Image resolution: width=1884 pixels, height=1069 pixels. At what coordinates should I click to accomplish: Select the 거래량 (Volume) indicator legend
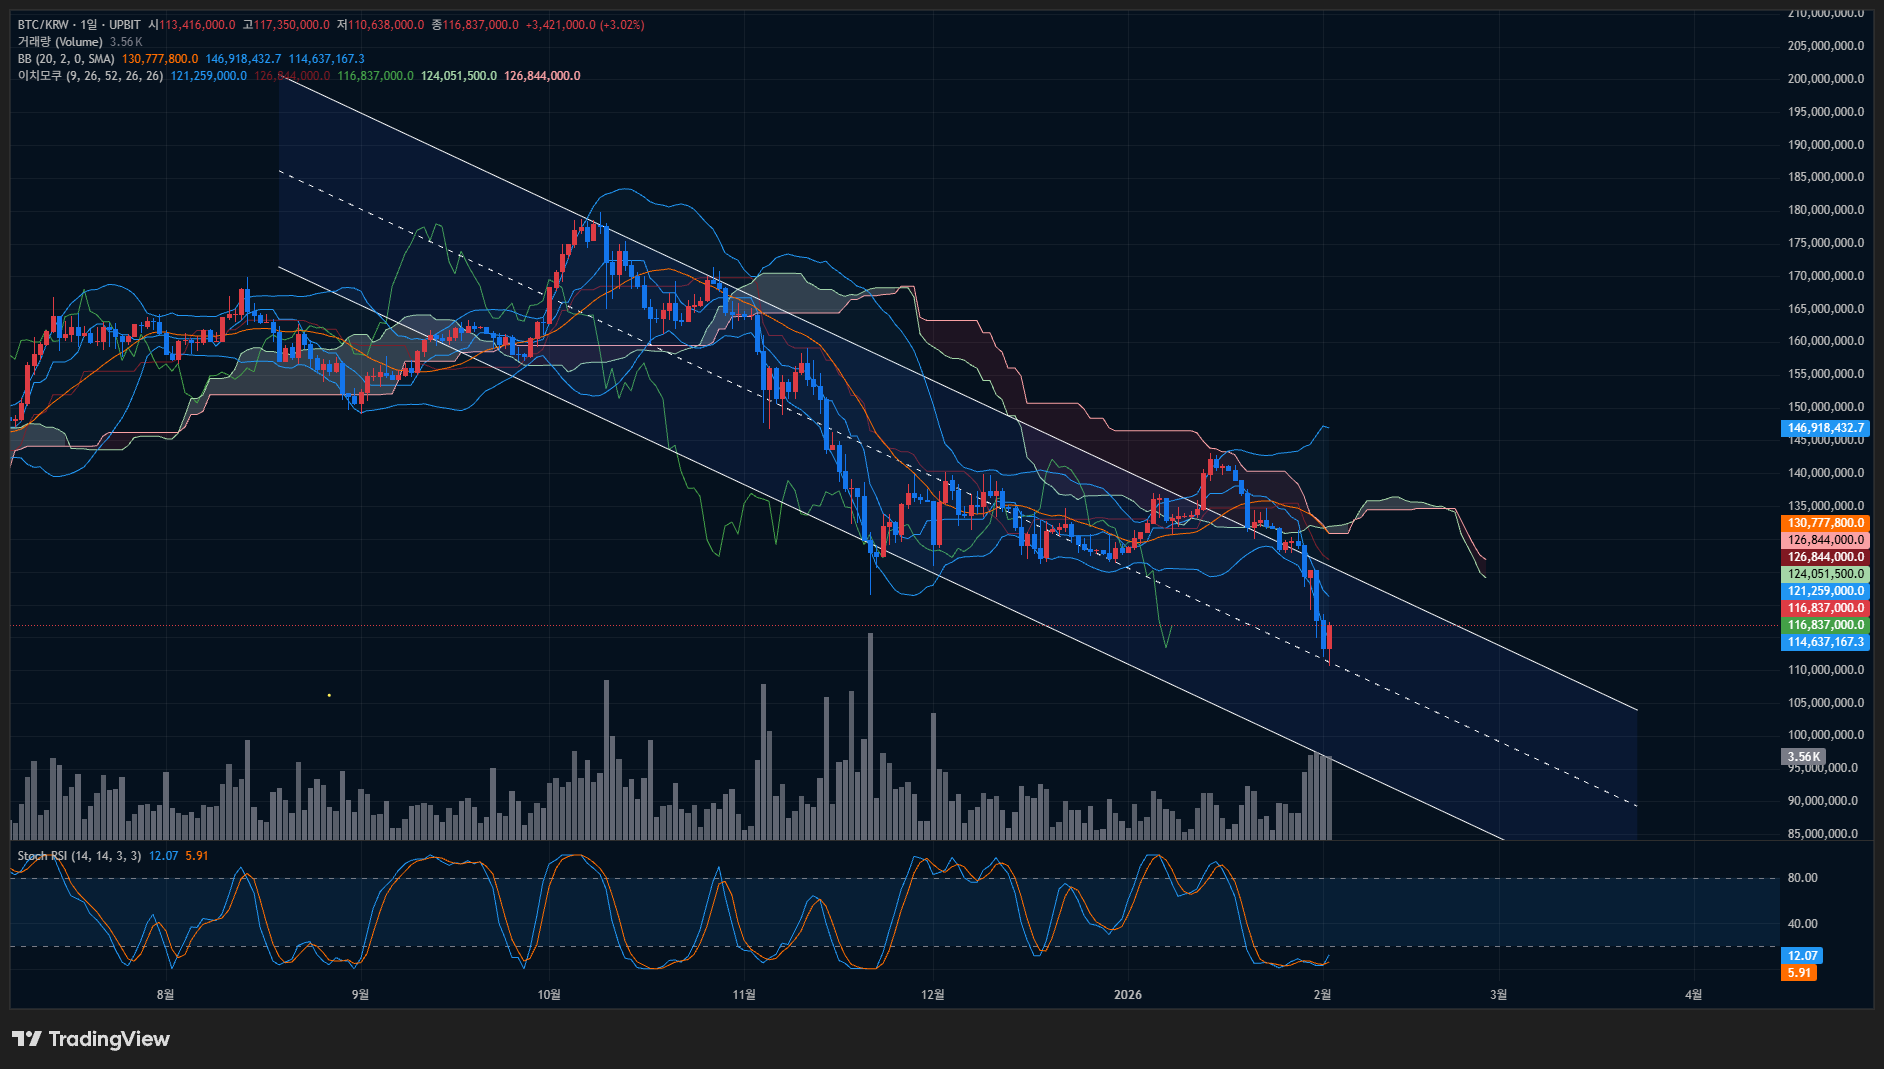[60, 42]
